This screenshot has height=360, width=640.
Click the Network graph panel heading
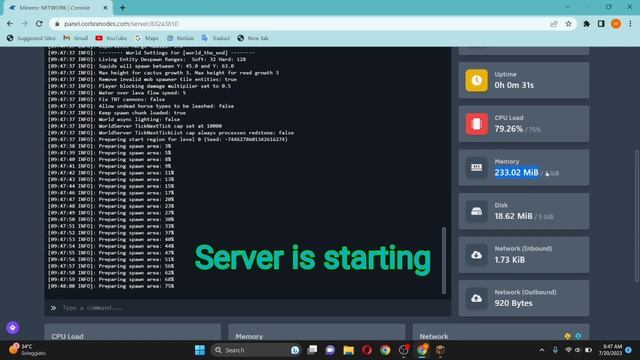pyautogui.click(x=433, y=336)
